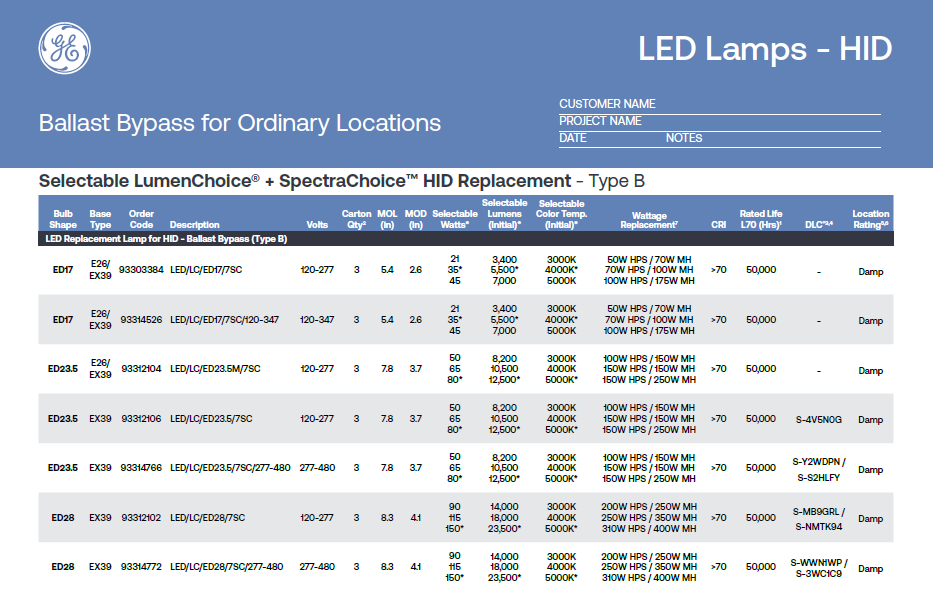Click the 'Rated Life L70 (Hrs)' header
The image size is (933, 597).
click(761, 219)
